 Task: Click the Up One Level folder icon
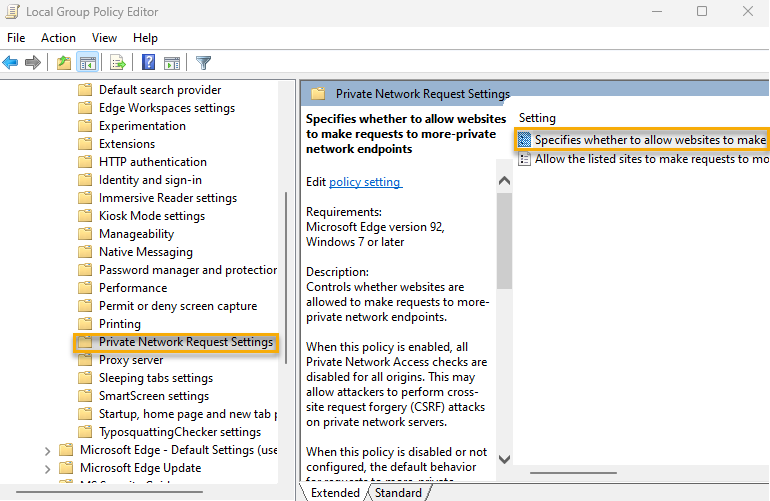click(x=64, y=63)
